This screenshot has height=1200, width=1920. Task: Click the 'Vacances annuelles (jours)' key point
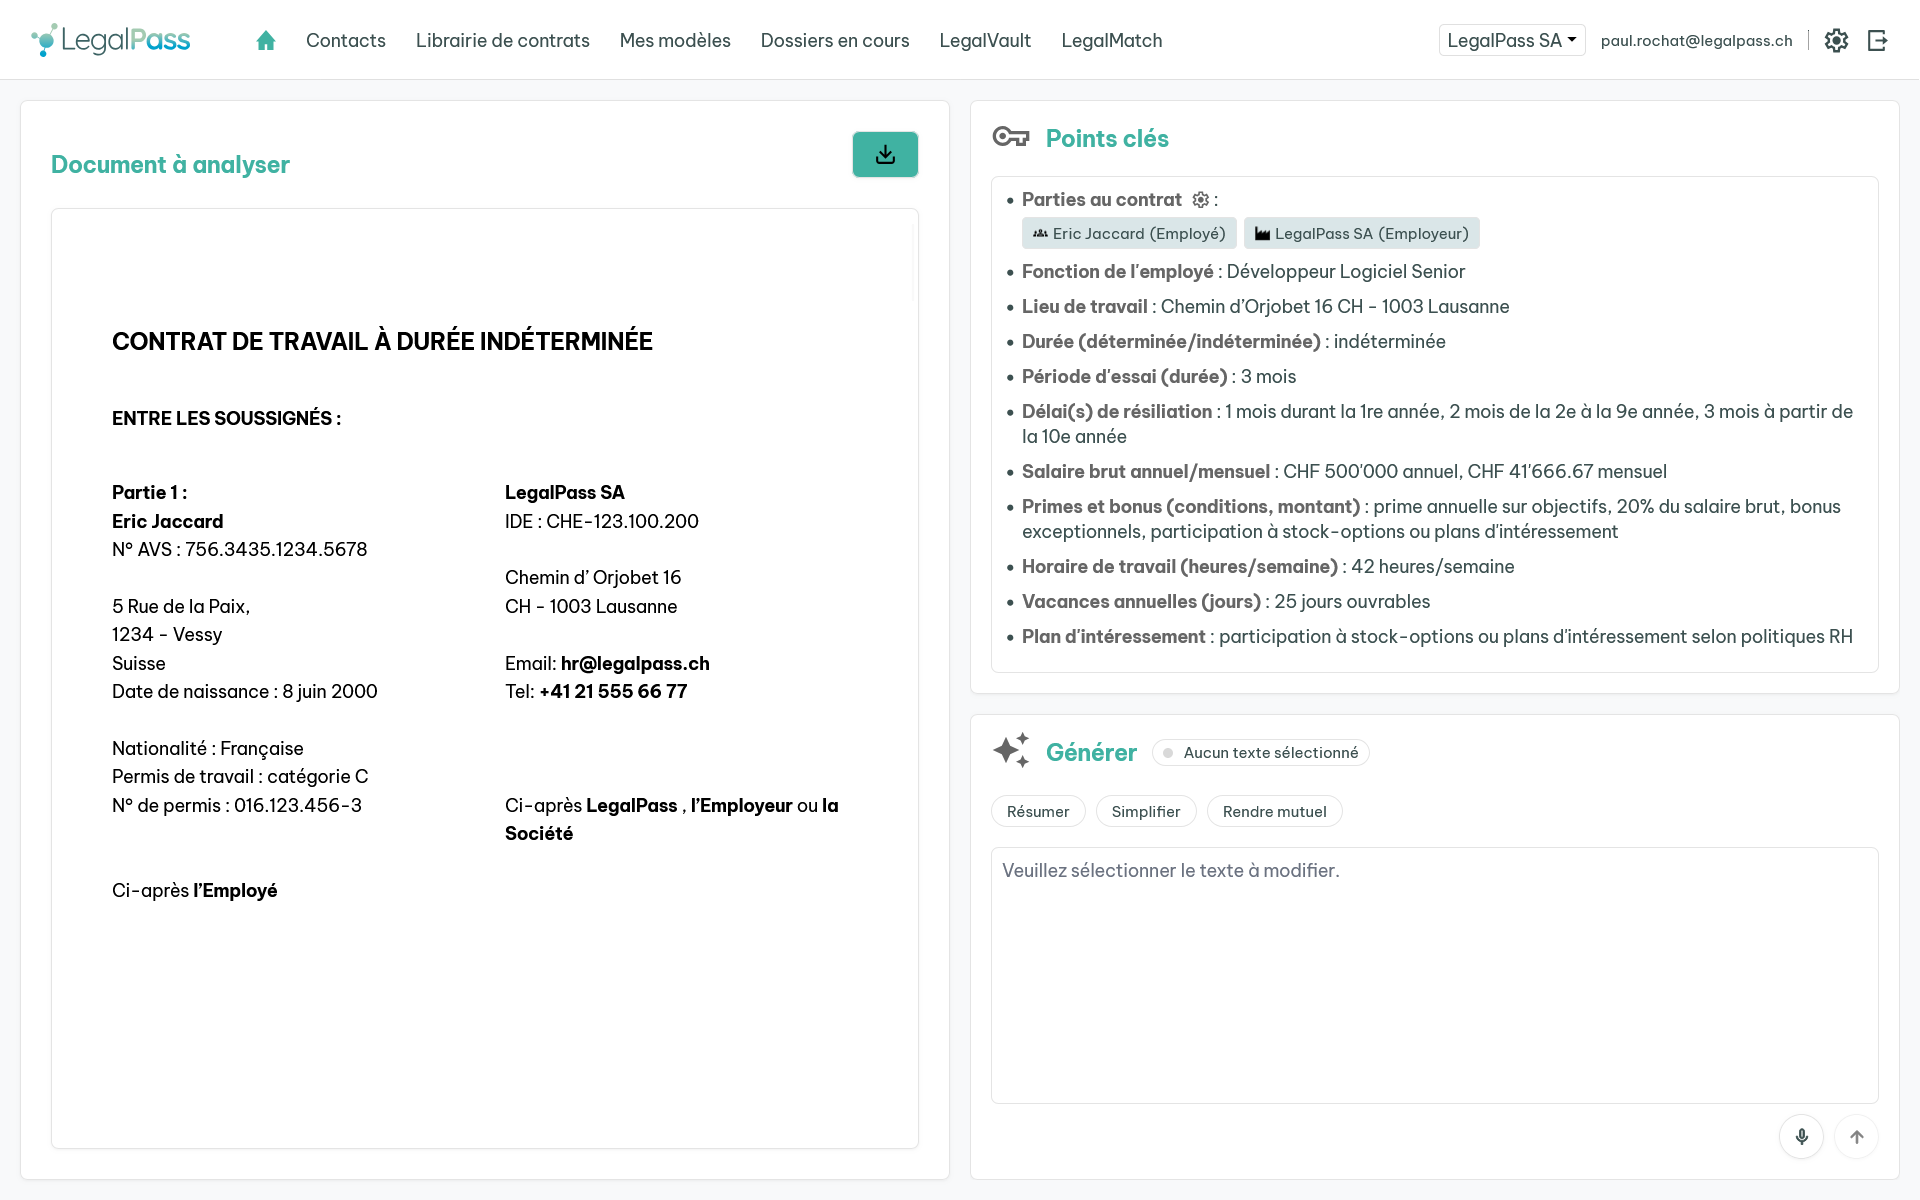(x=1226, y=601)
